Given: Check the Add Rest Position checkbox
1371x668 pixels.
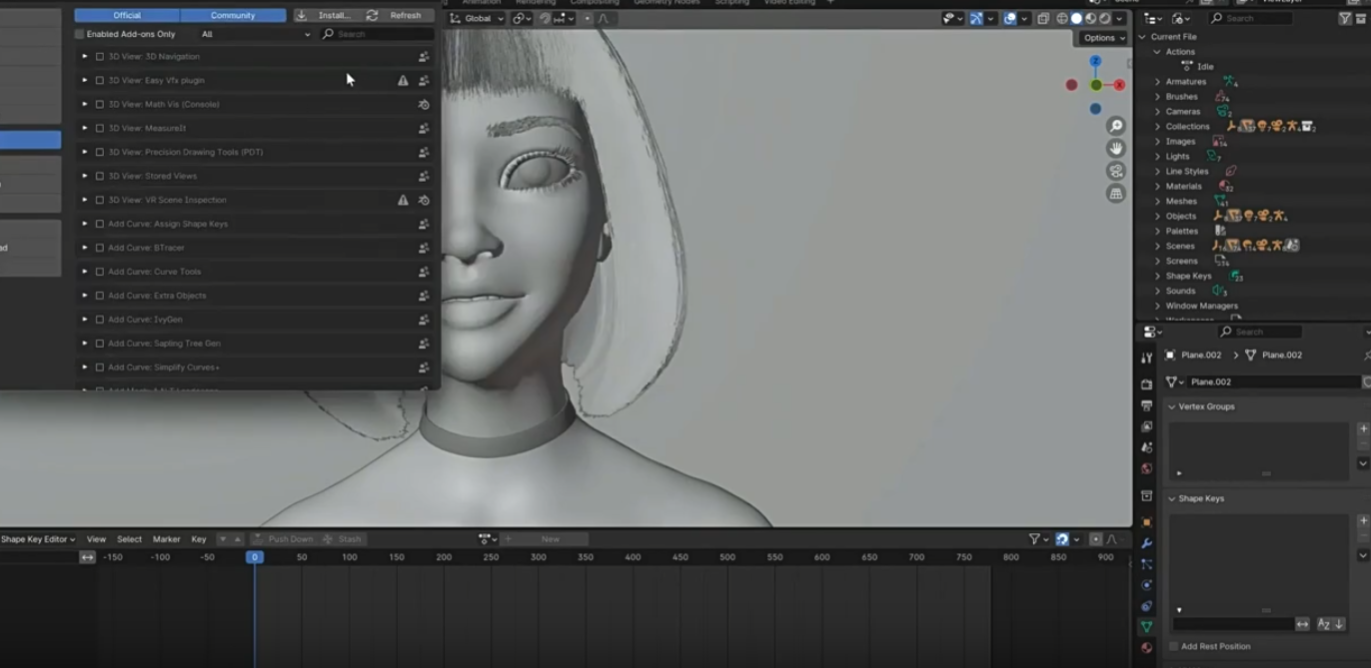Looking at the screenshot, I should [x=1173, y=646].
